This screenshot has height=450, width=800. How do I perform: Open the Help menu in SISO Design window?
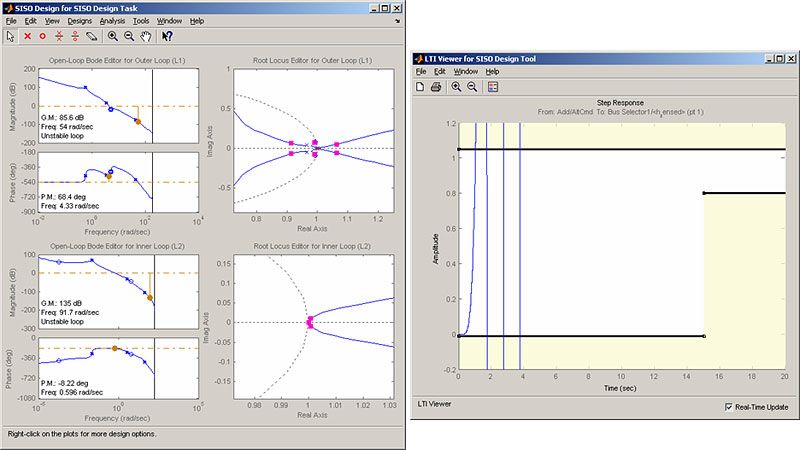pyautogui.click(x=197, y=21)
